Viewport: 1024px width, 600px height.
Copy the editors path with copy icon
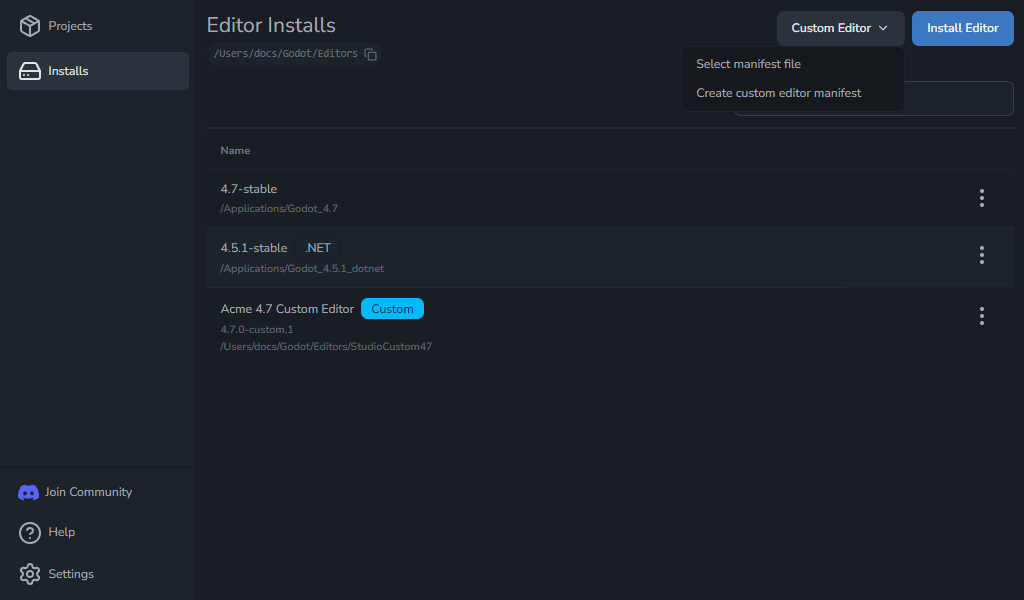click(370, 54)
